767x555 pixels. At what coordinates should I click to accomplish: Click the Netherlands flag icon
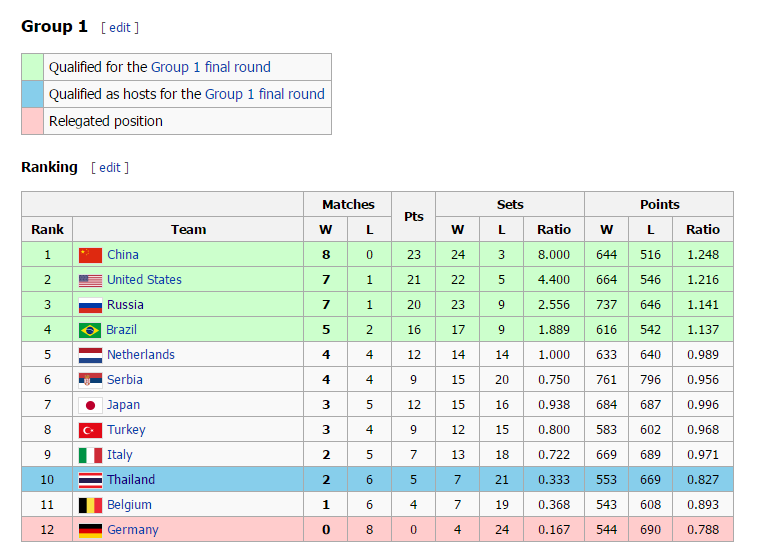point(90,355)
